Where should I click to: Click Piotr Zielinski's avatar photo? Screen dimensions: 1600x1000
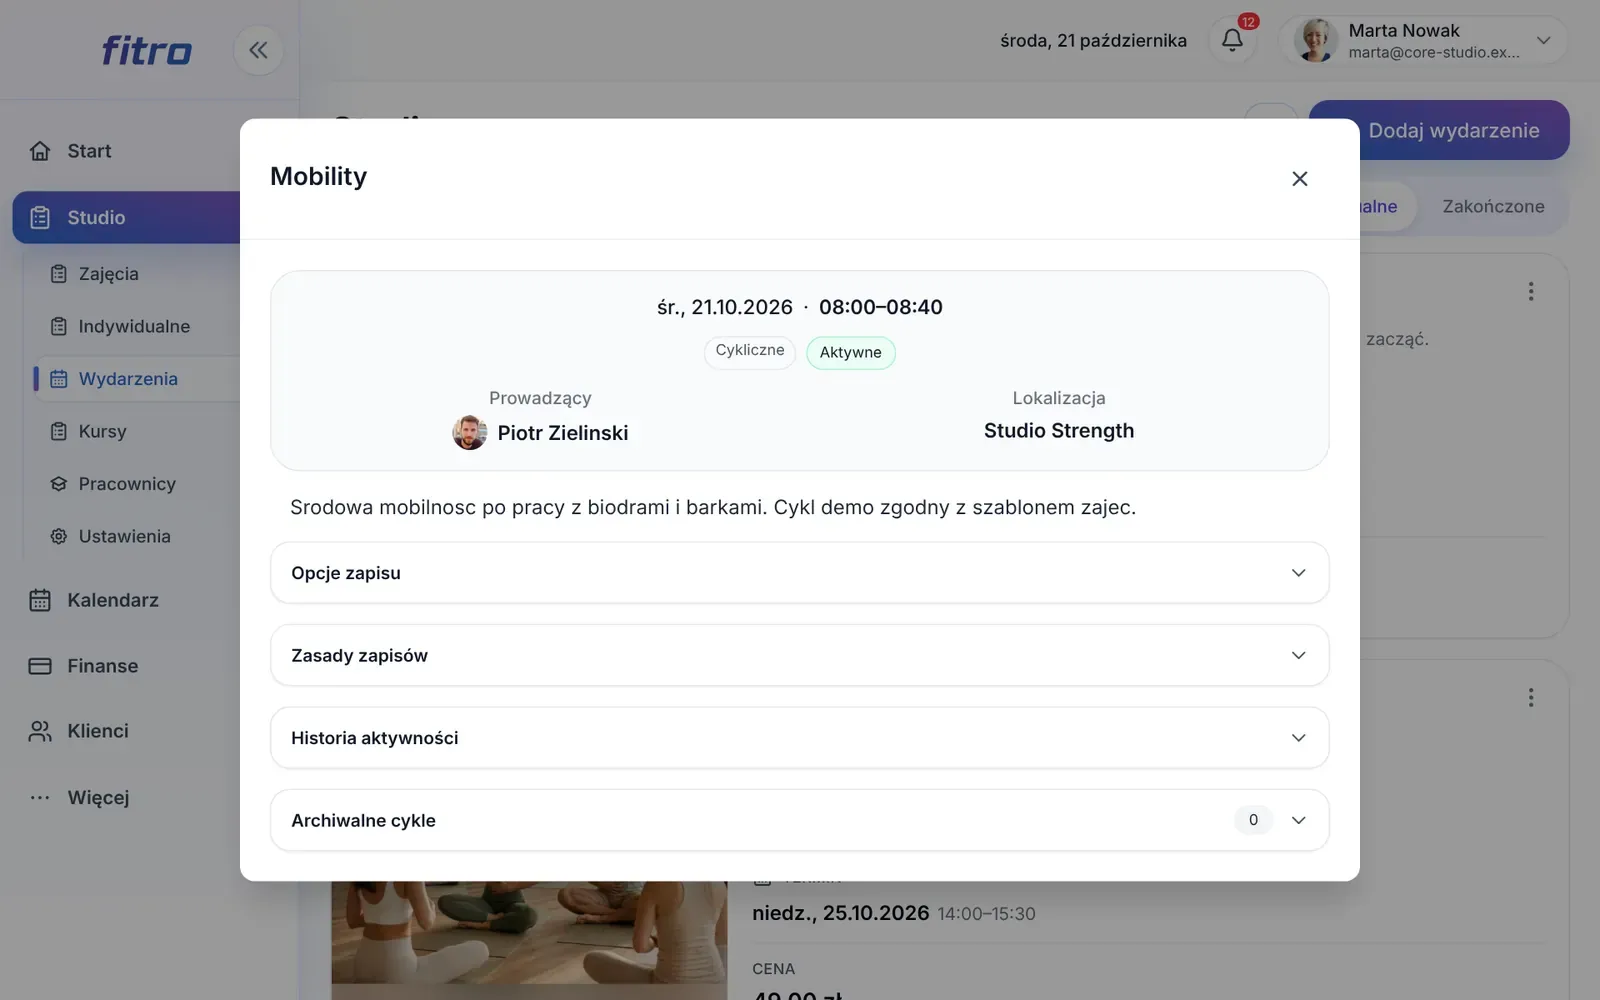[x=469, y=433]
